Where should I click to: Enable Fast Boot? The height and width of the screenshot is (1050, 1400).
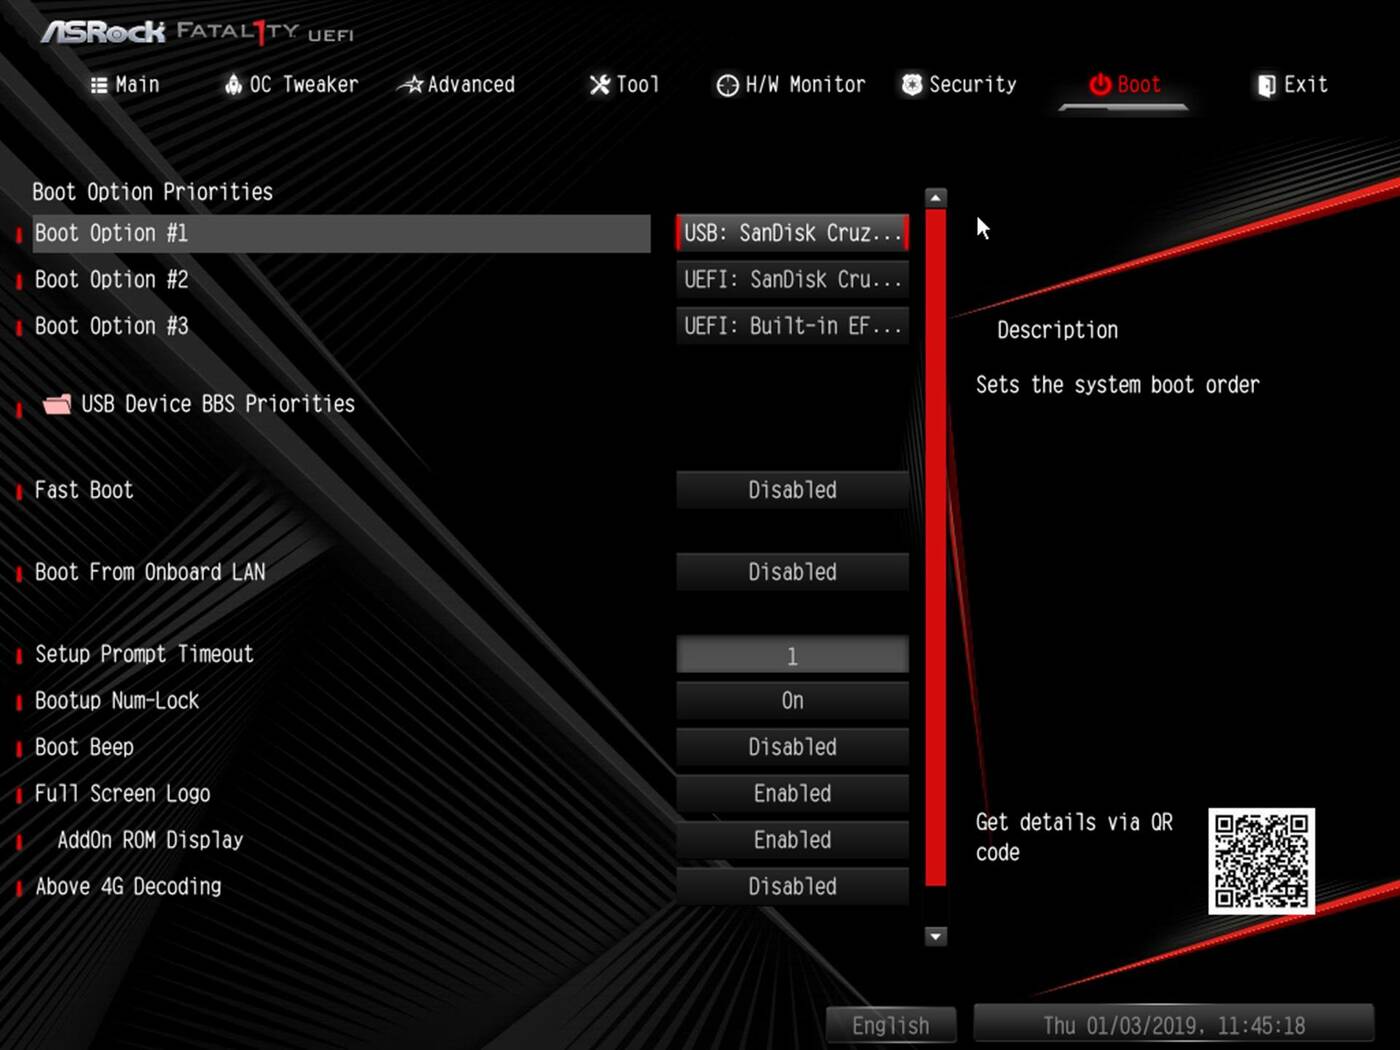pyautogui.click(x=792, y=490)
